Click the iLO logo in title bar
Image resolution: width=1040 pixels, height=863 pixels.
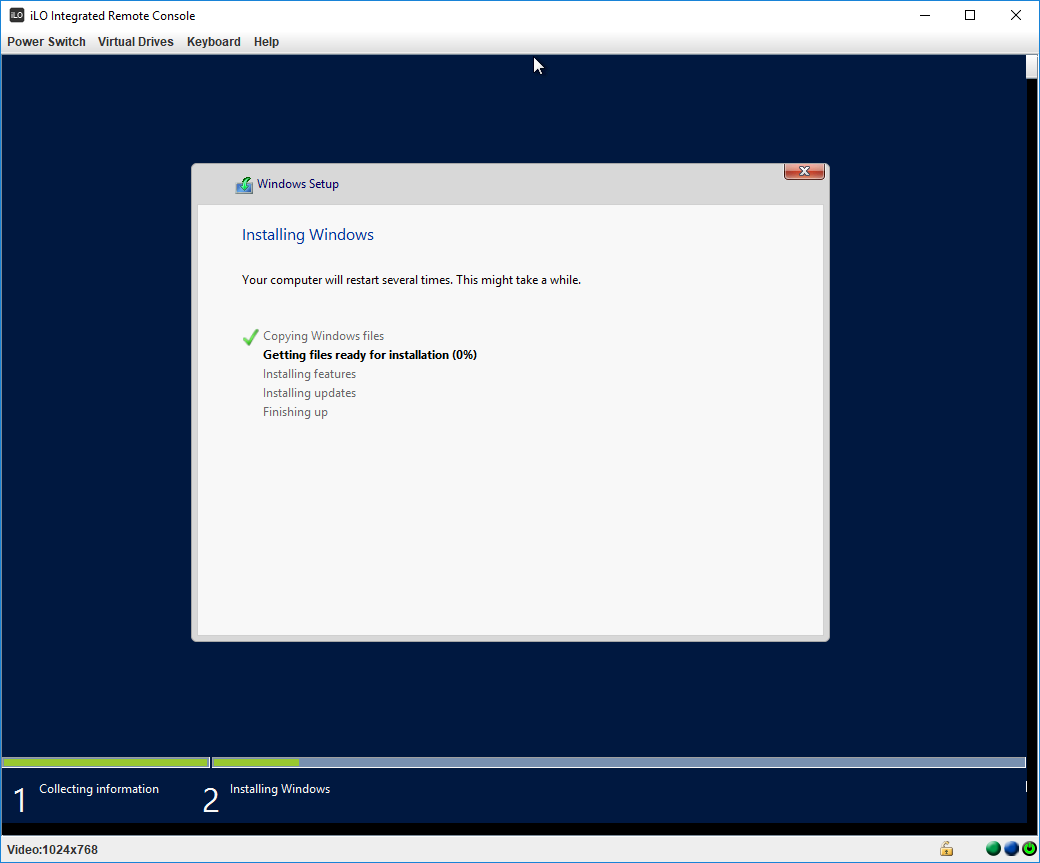click(17, 15)
